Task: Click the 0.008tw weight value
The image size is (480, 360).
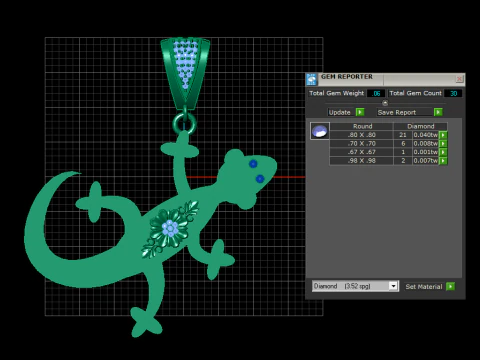Action: click(x=426, y=144)
